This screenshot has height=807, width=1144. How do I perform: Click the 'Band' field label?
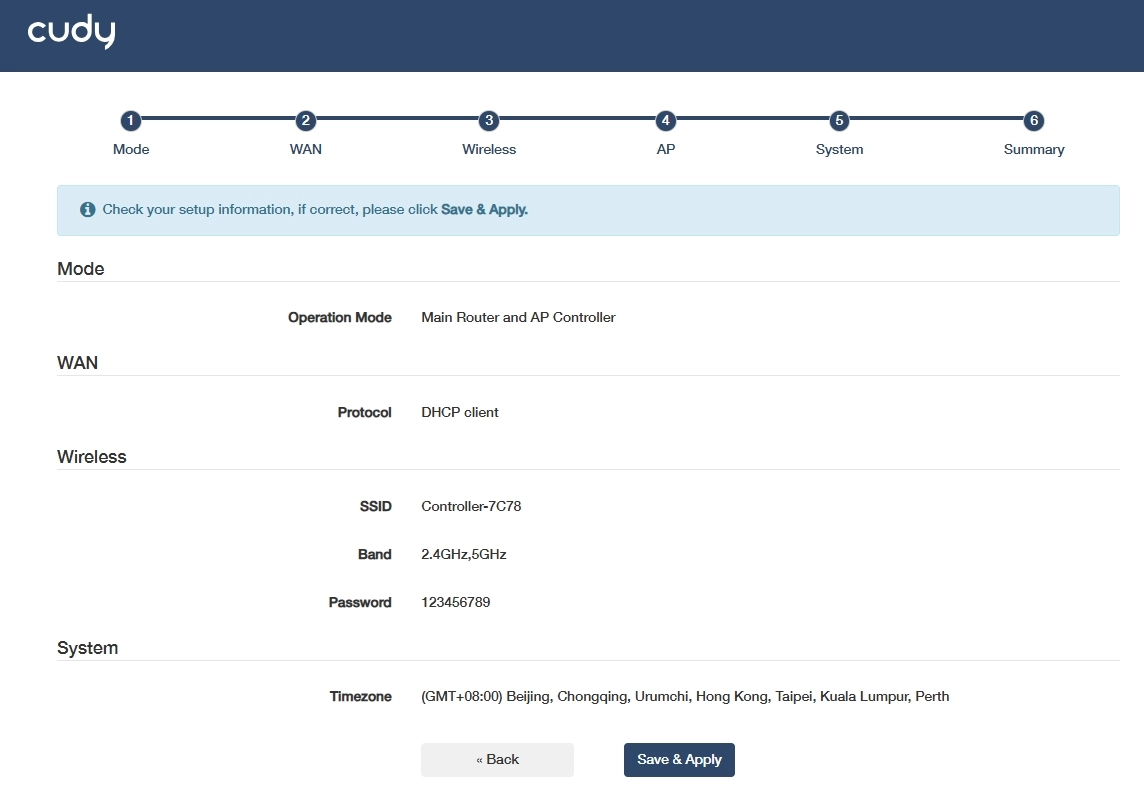pyautogui.click(x=374, y=555)
